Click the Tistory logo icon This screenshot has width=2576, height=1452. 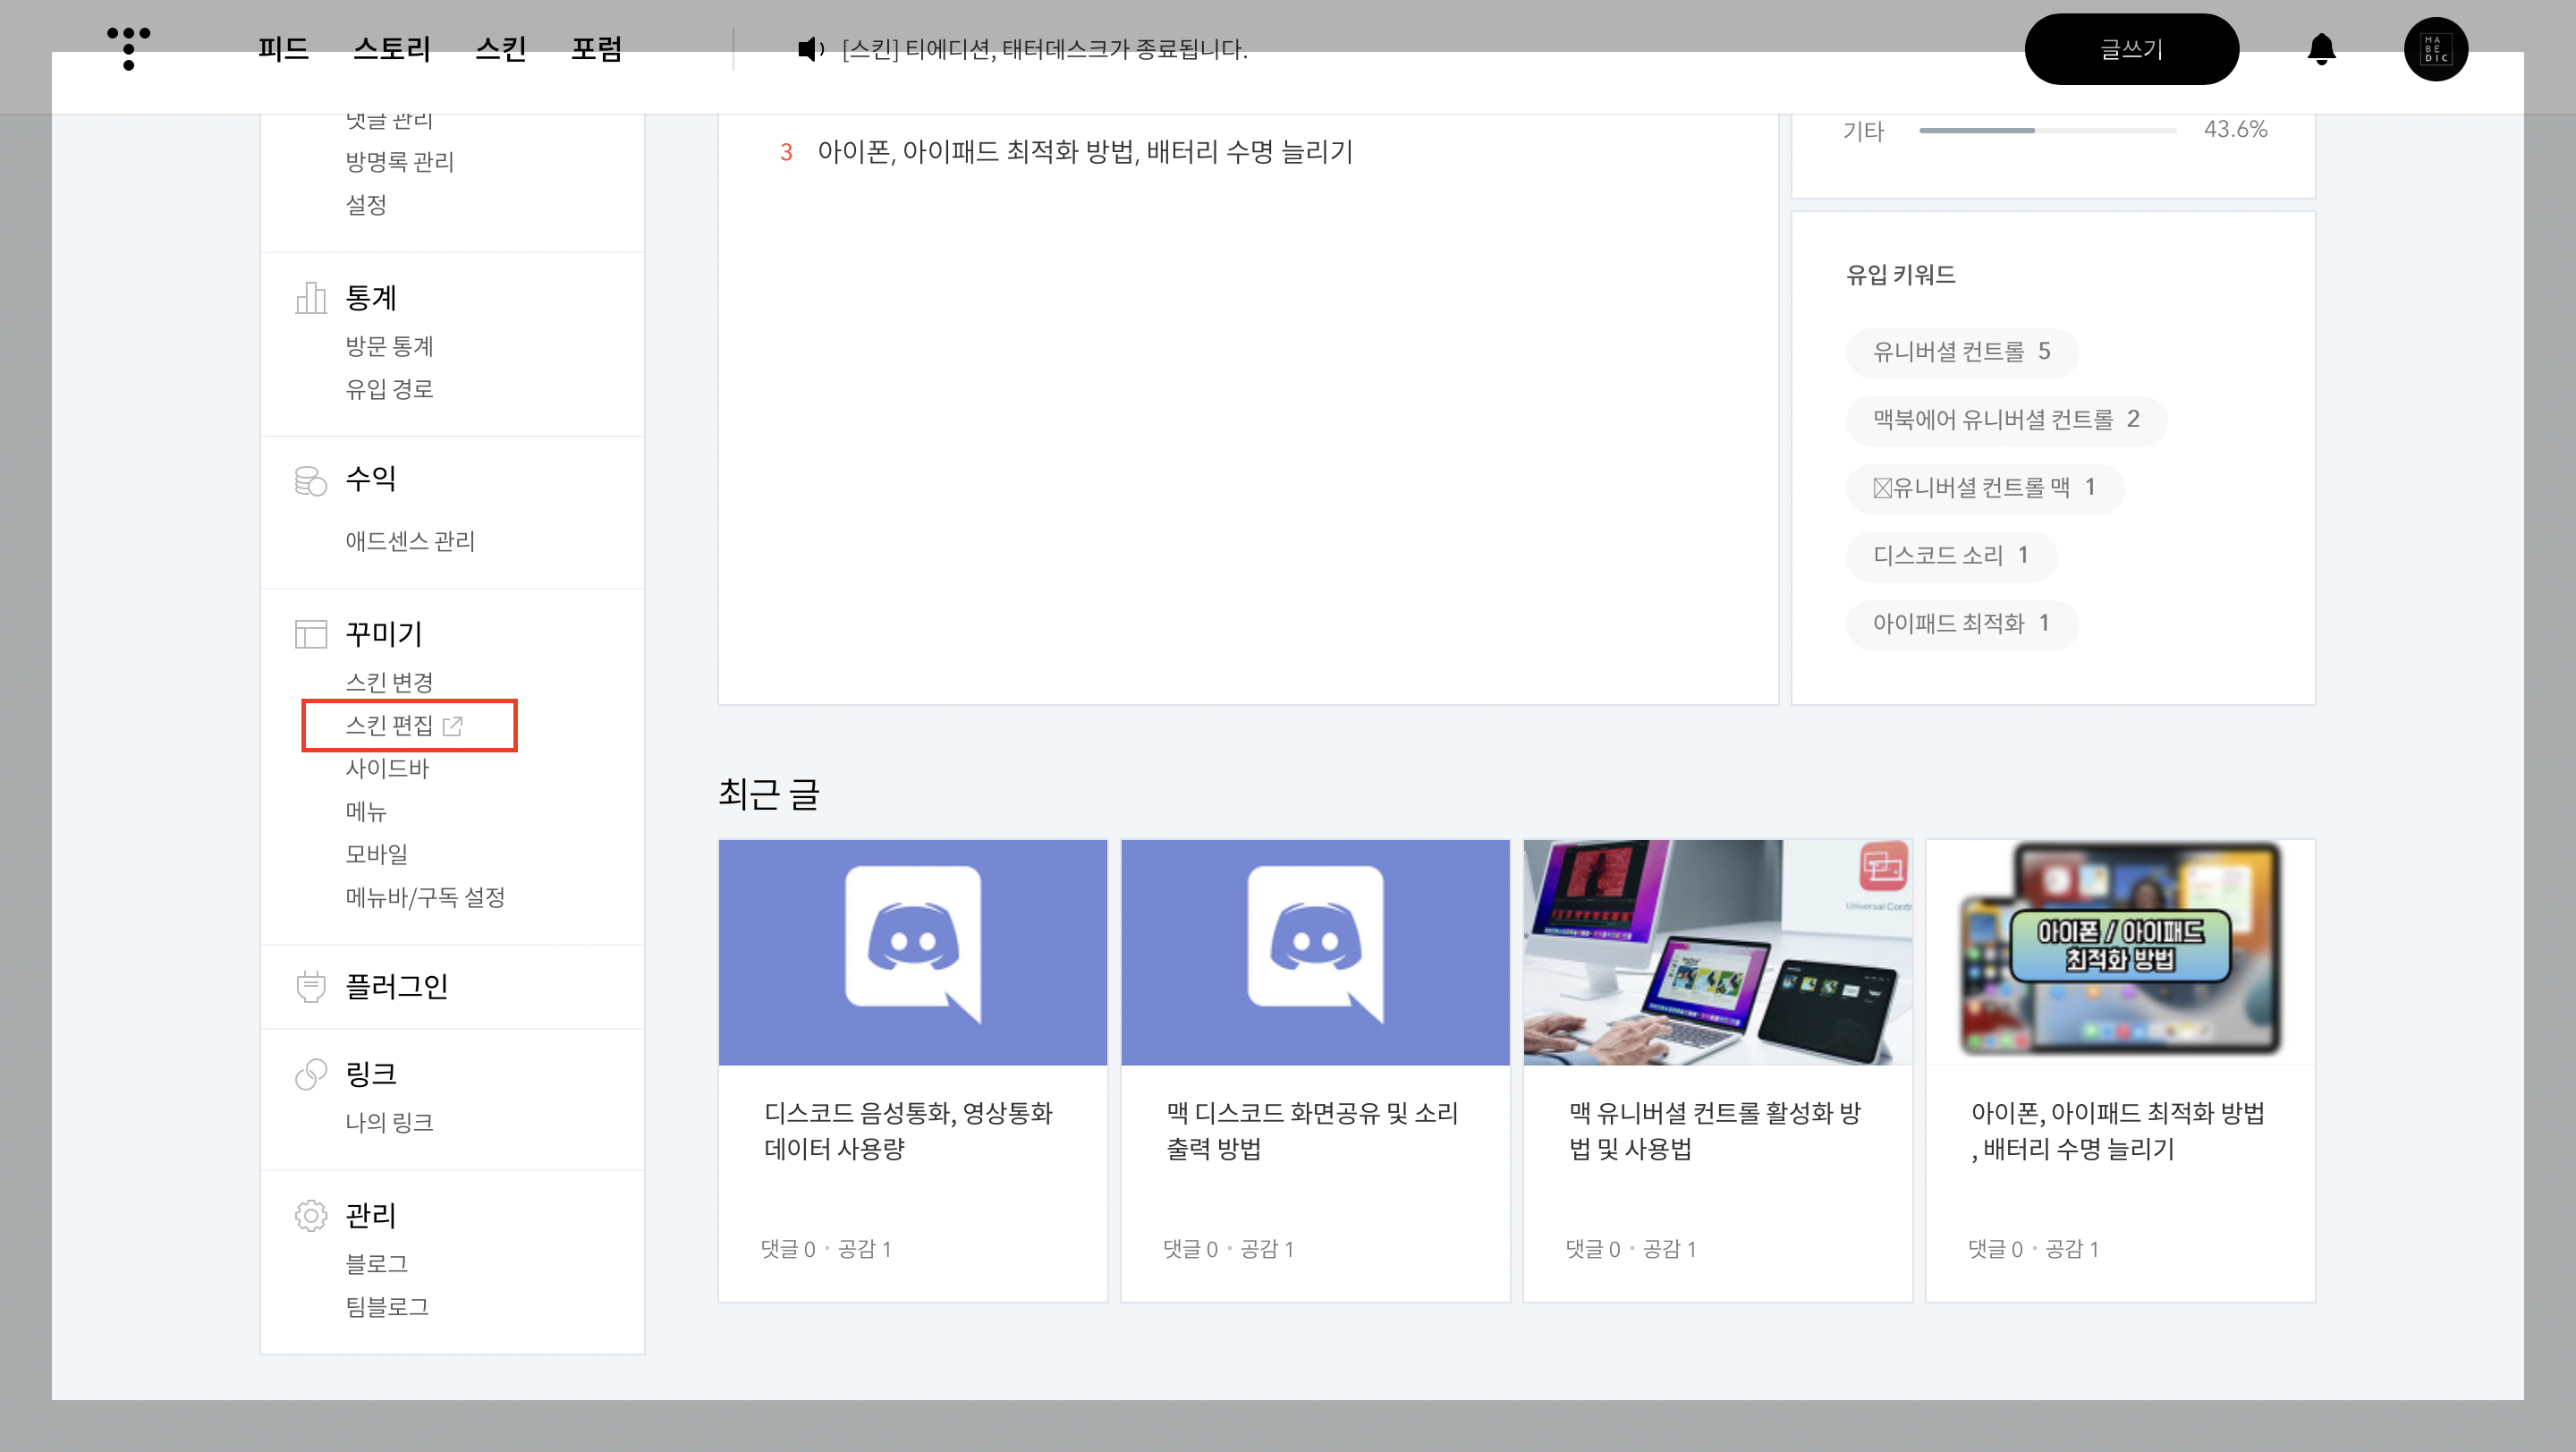tap(128, 48)
